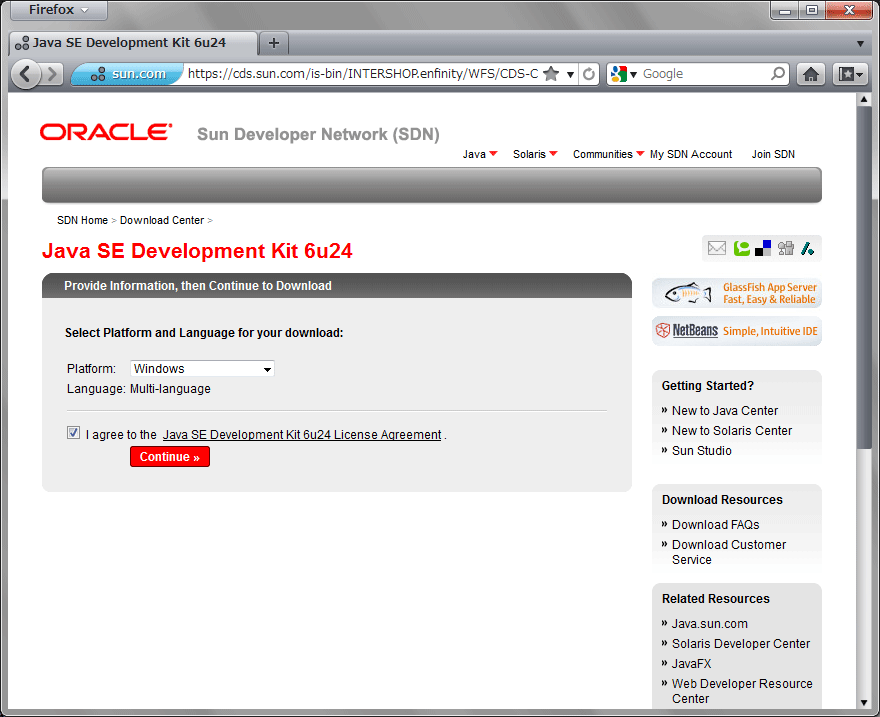Click the search magnifier icon
This screenshot has height=717, width=880.
[778, 73]
